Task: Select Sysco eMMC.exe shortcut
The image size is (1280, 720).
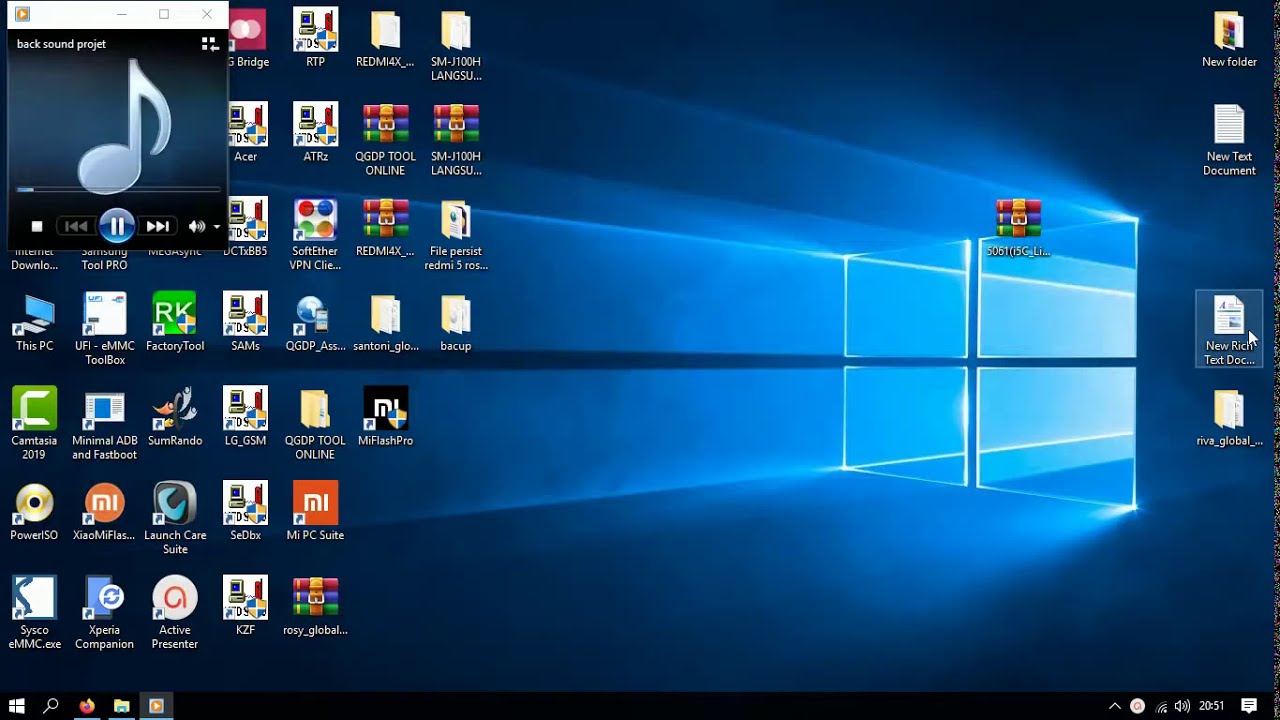Action: click(34, 614)
